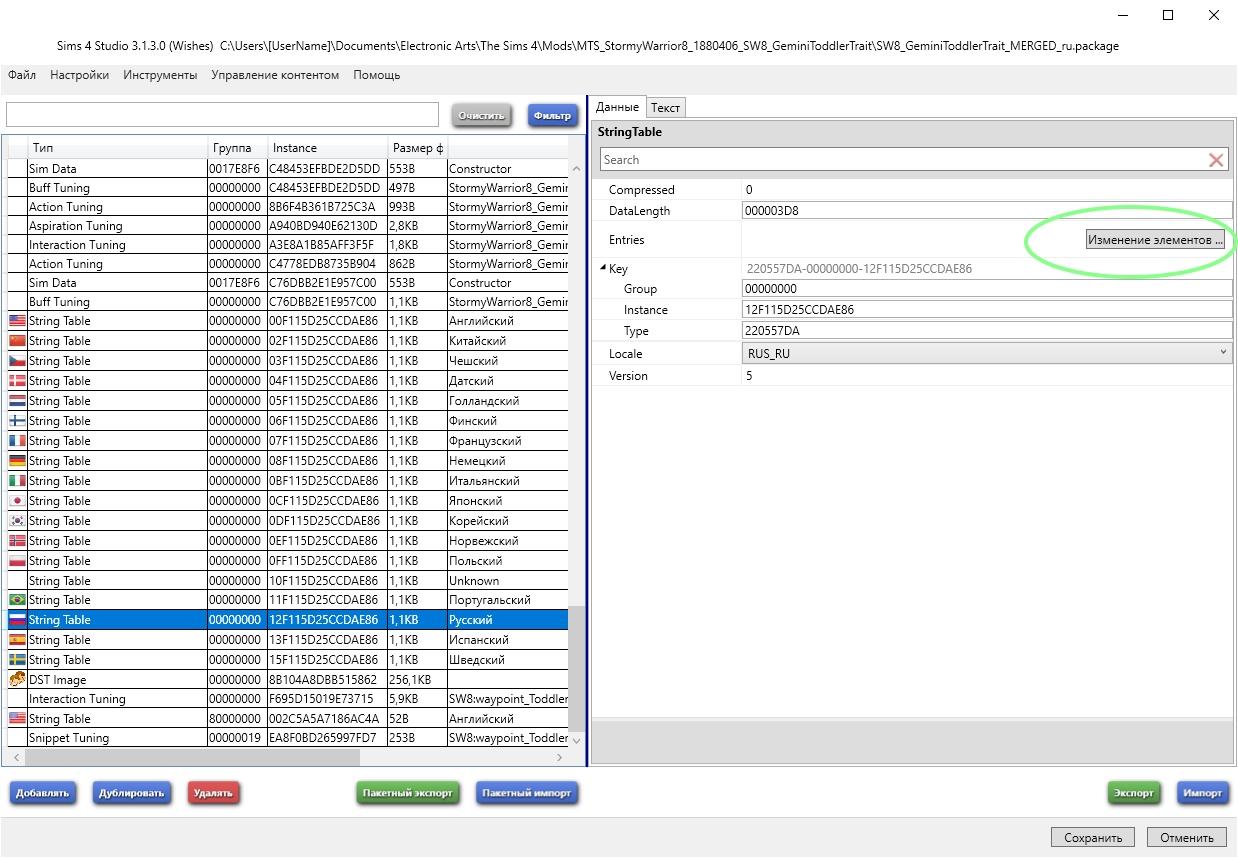Click the Chinese flag icon in the list
Screen dimensions: 1238x858
(x=17, y=341)
